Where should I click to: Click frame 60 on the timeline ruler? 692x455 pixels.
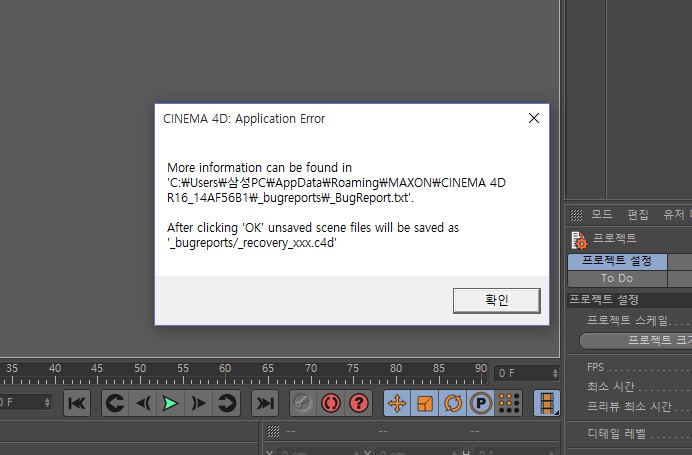coord(225,368)
